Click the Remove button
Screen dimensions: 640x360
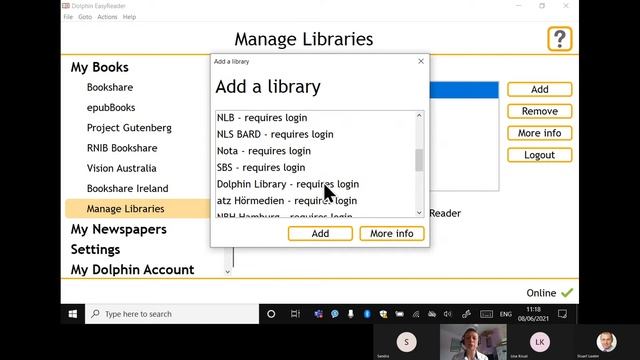tap(540, 111)
